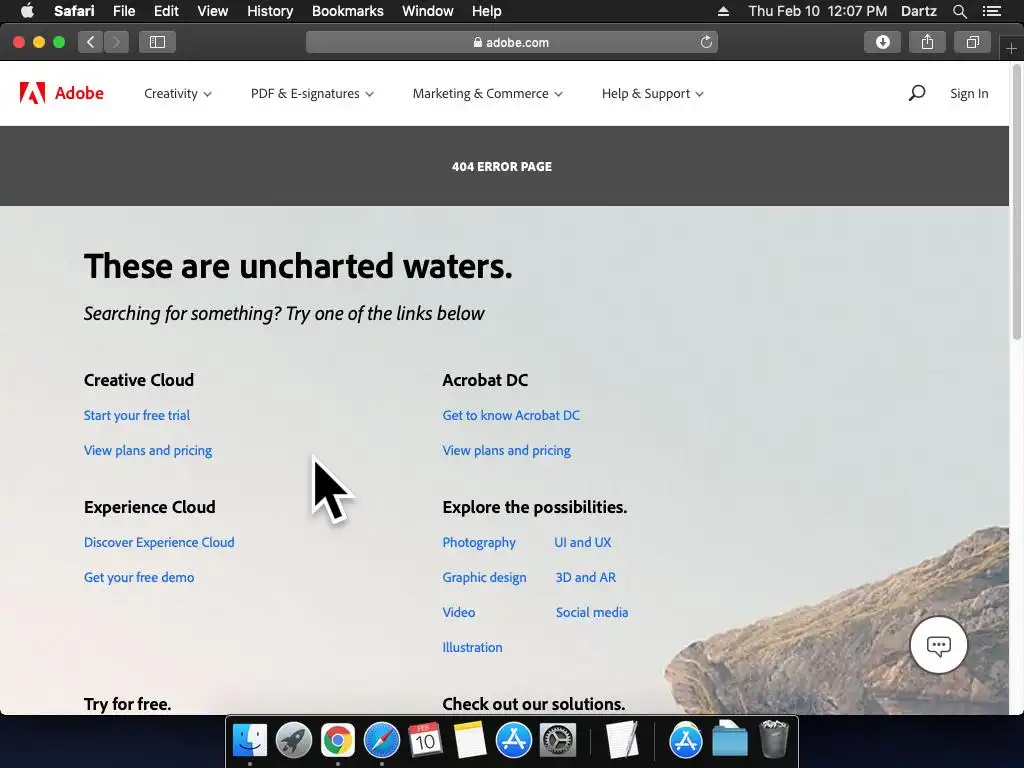
Task: Open the App Store icon beside System Preferences
Action: [x=513, y=741]
